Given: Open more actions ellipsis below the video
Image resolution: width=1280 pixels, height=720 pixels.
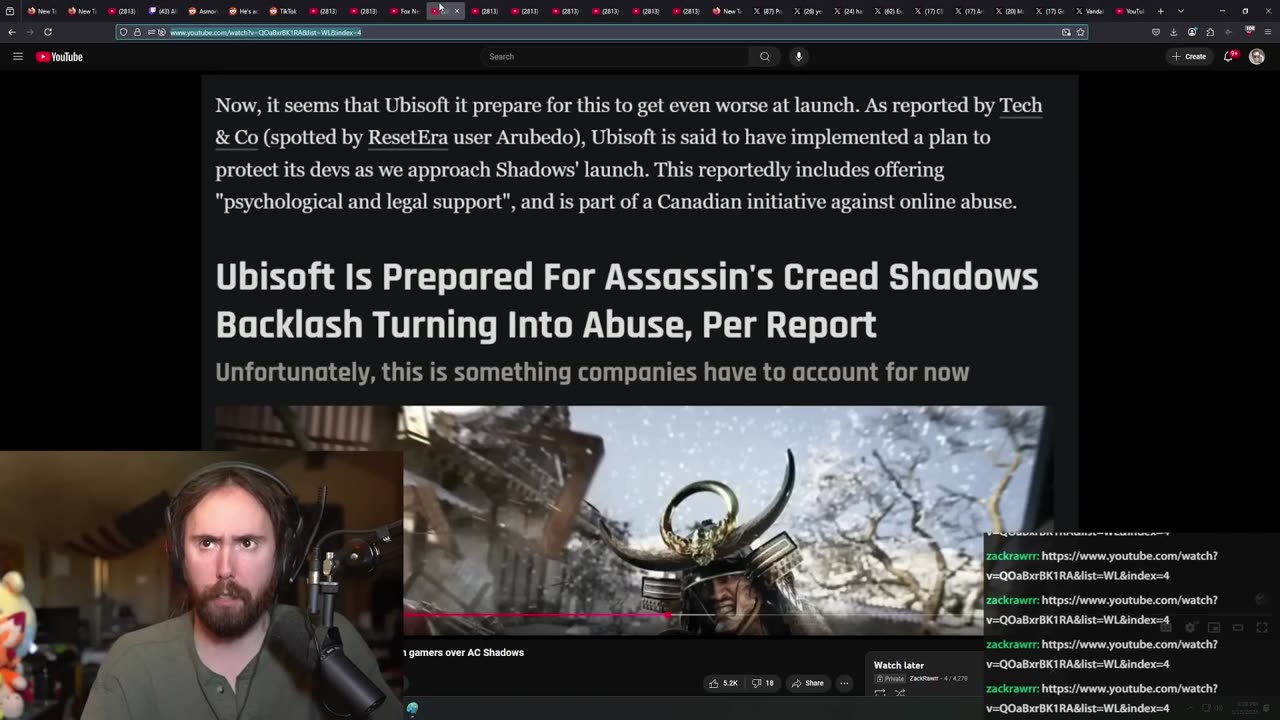Looking at the screenshot, I should coord(844,683).
